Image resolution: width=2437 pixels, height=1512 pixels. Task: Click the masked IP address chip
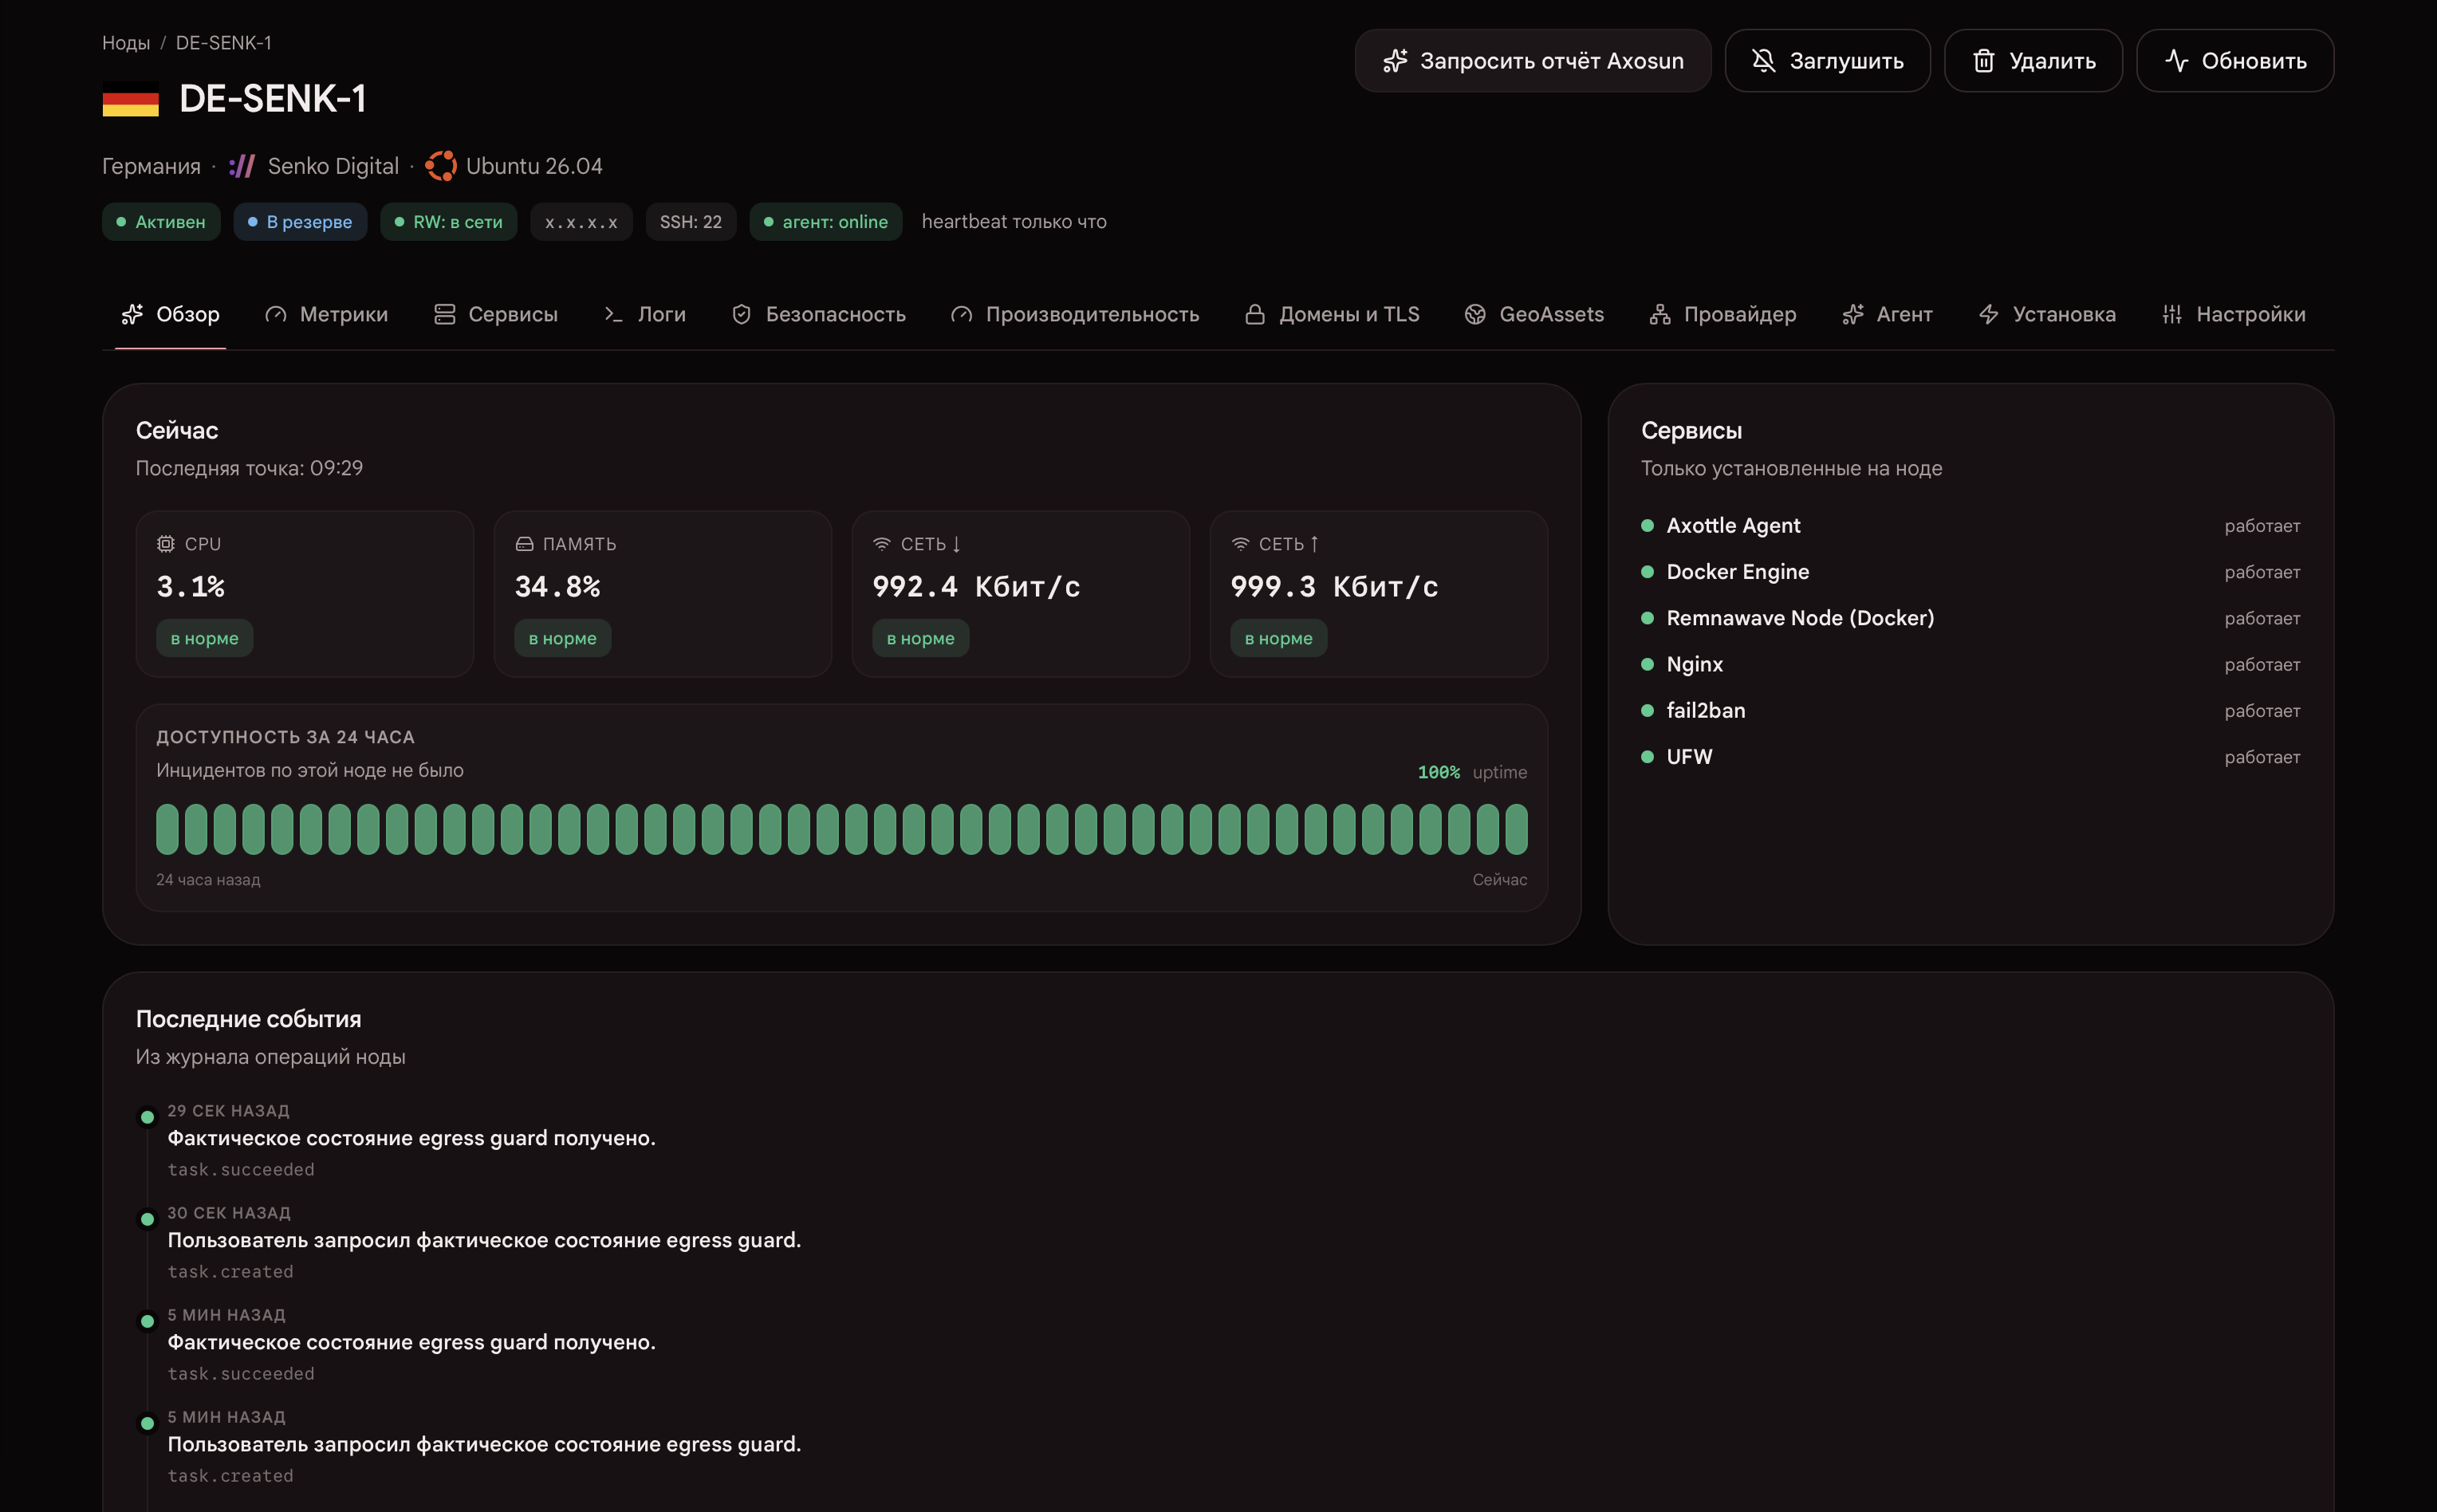[581, 222]
